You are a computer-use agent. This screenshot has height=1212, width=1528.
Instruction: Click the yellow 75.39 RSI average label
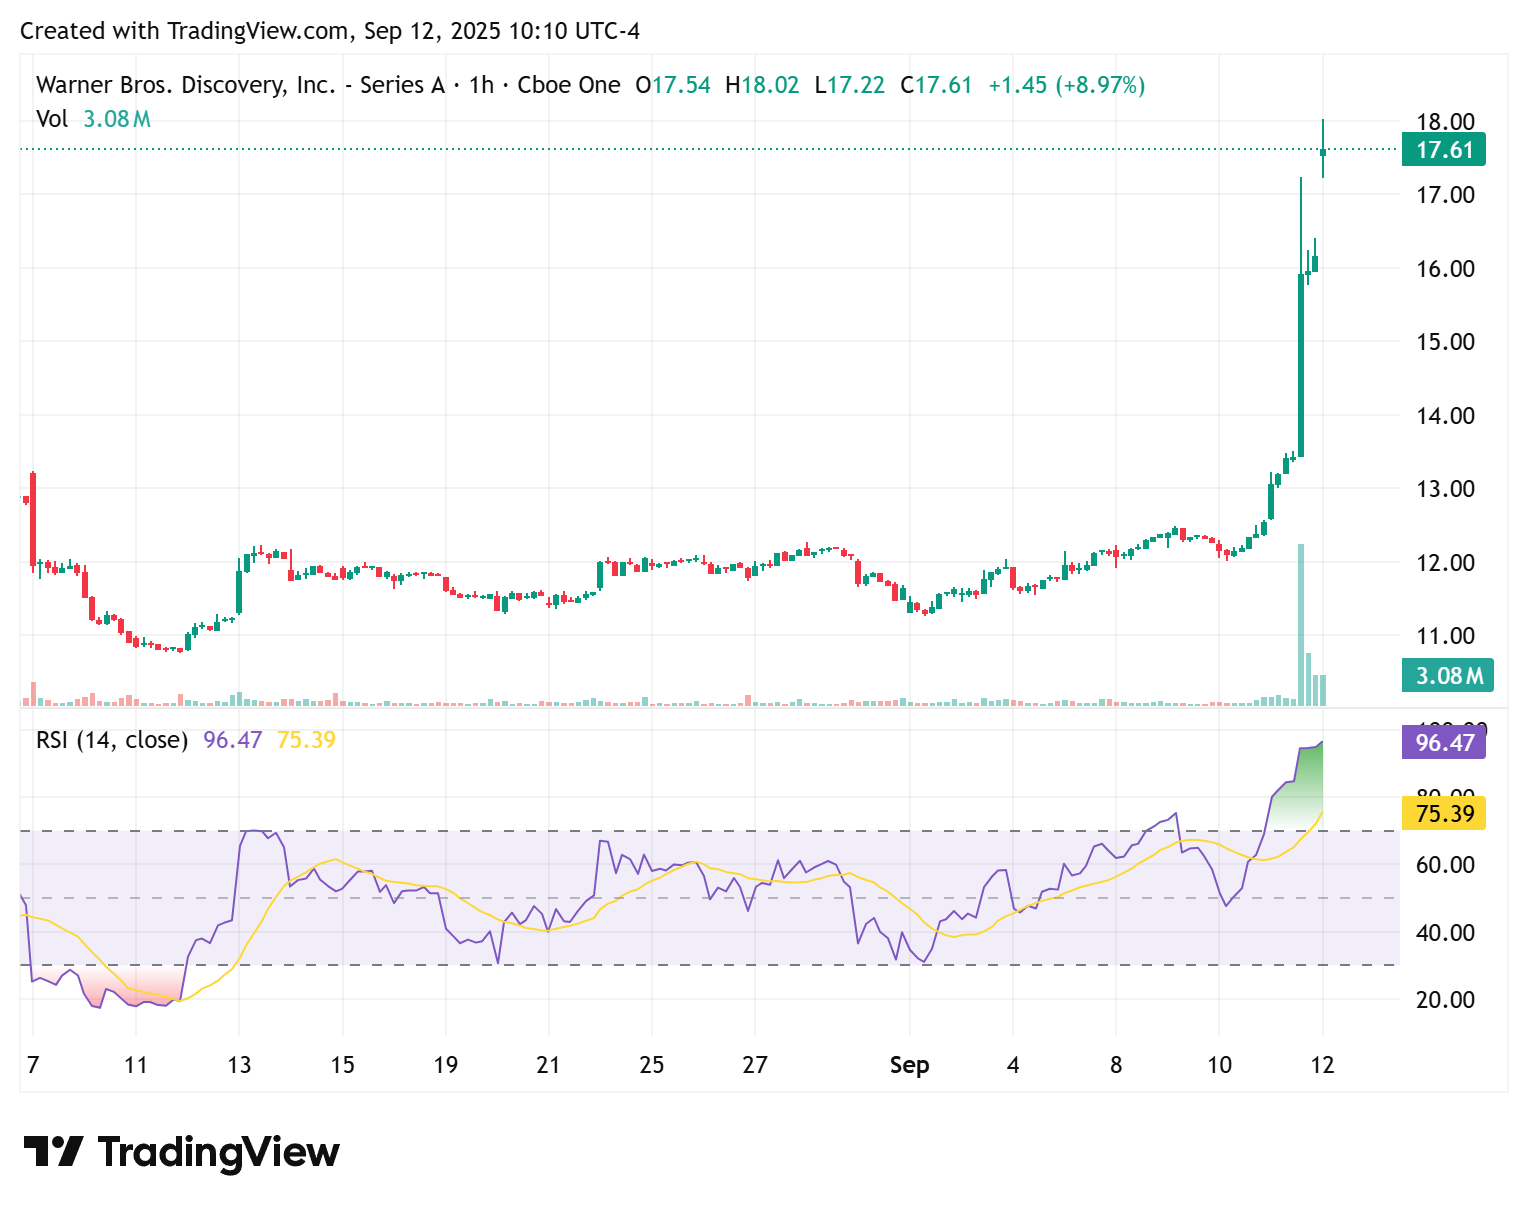[1444, 813]
